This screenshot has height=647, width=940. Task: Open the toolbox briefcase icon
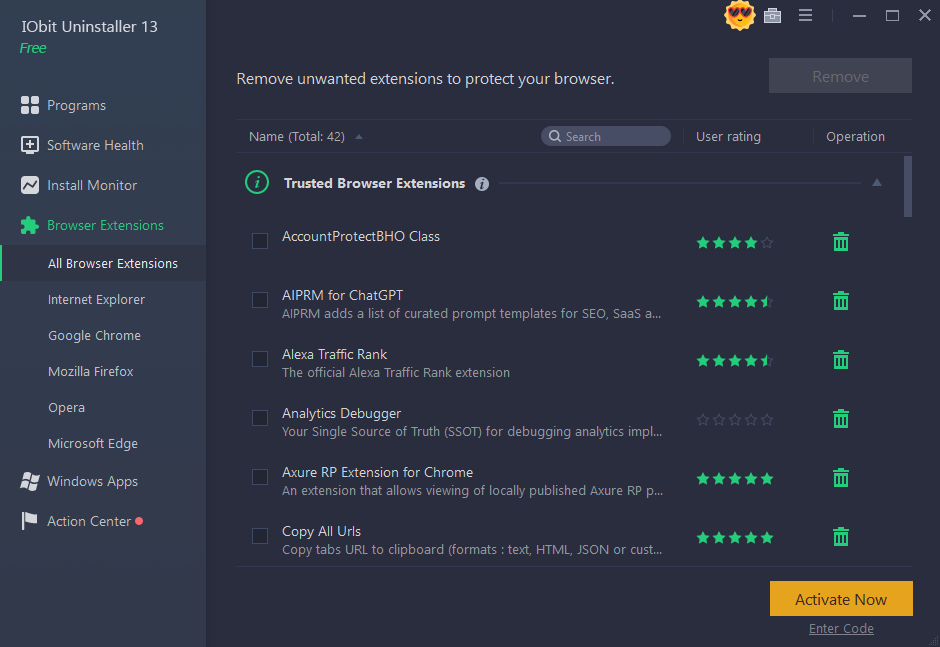[772, 16]
